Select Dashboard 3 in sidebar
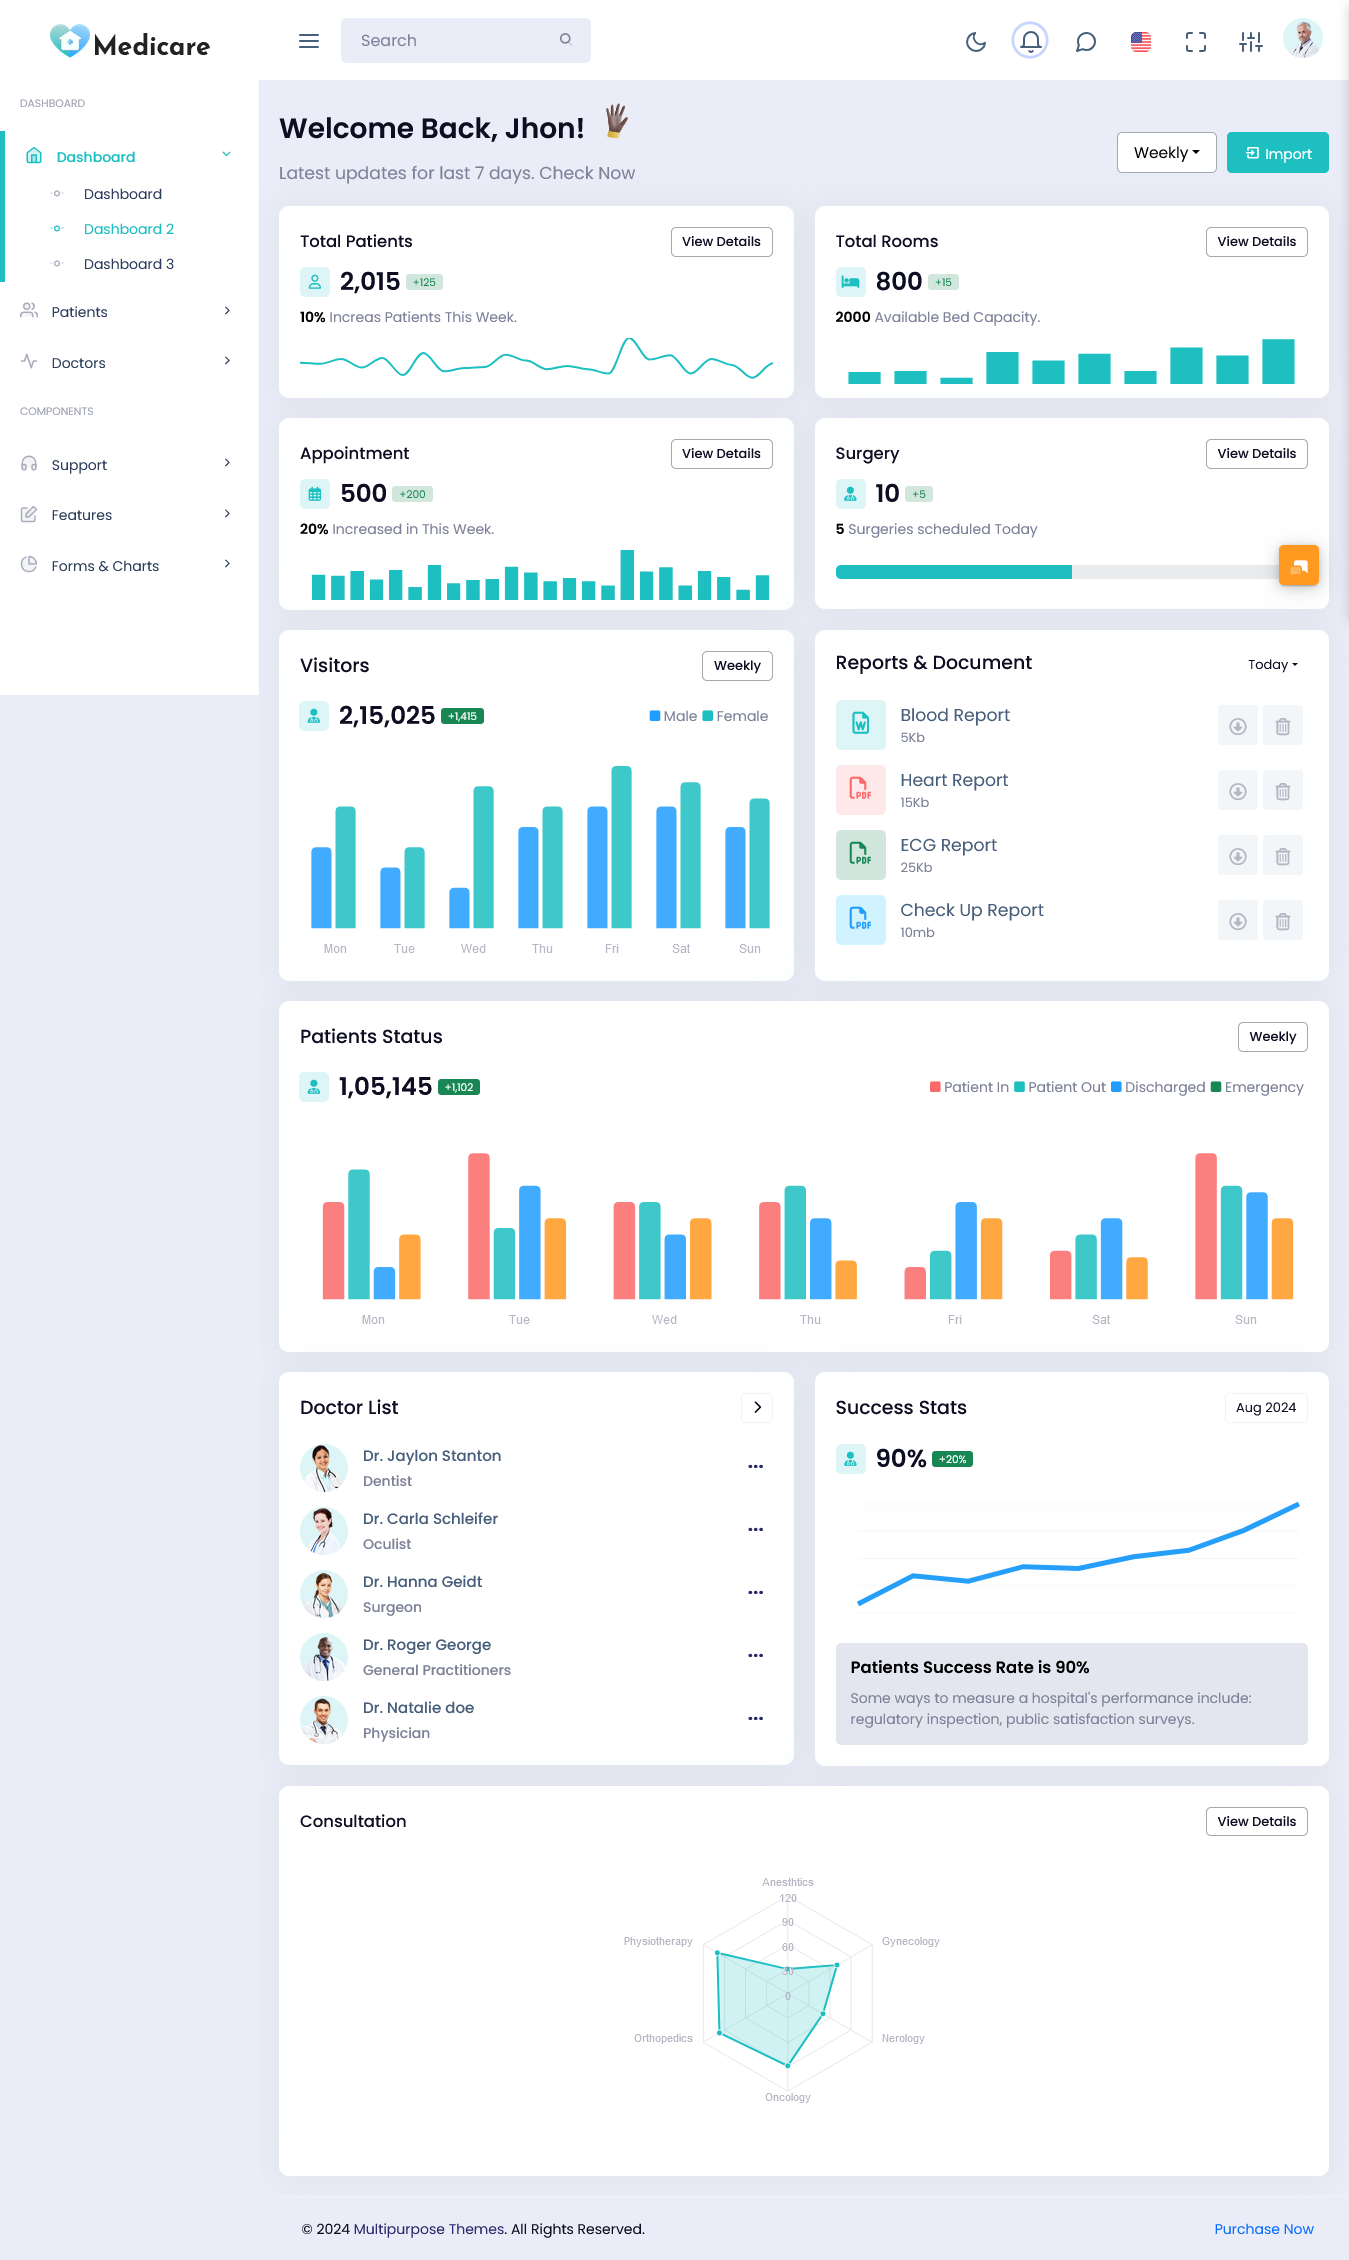The width and height of the screenshot is (1349, 2260). click(x=129, y=264)
